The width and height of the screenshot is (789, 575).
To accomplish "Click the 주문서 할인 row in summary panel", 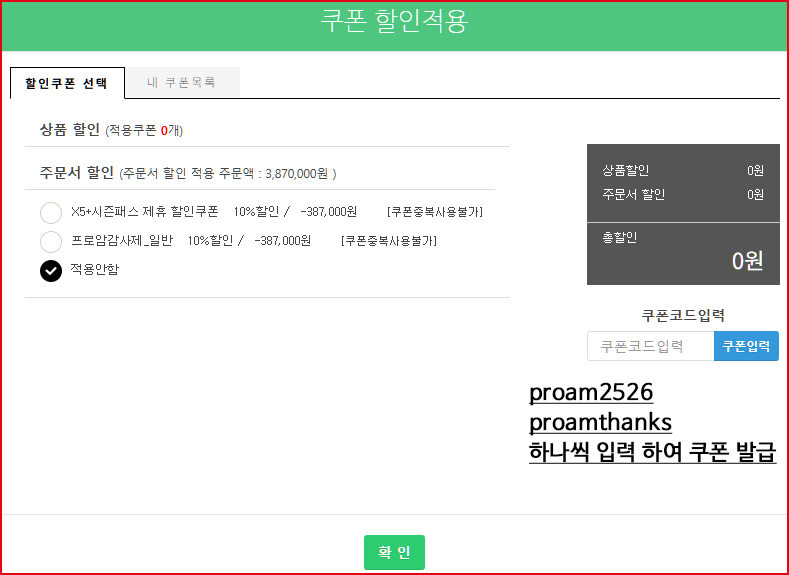I will click(683, 195).
